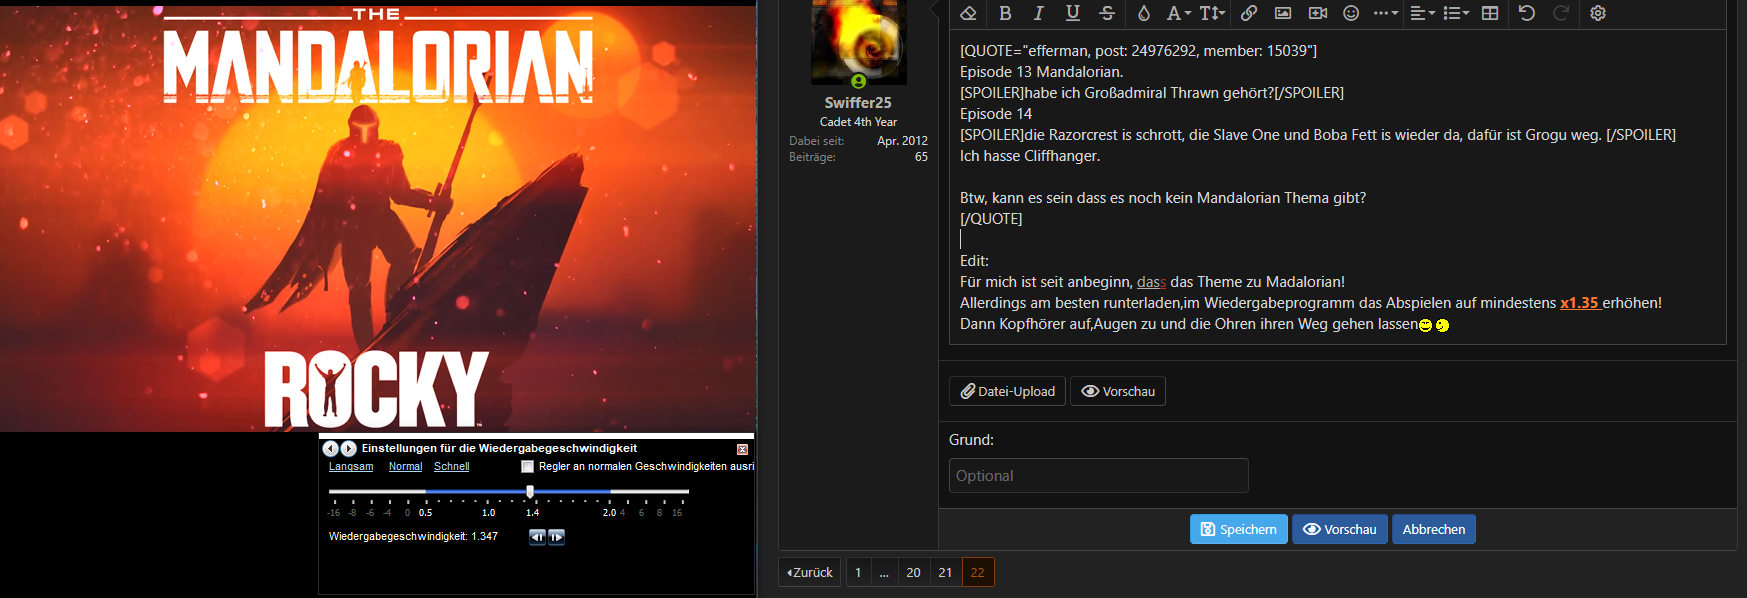Click the message editor text area
Viewport: 1747px width, 598px height.
[x=1338, y=187]
